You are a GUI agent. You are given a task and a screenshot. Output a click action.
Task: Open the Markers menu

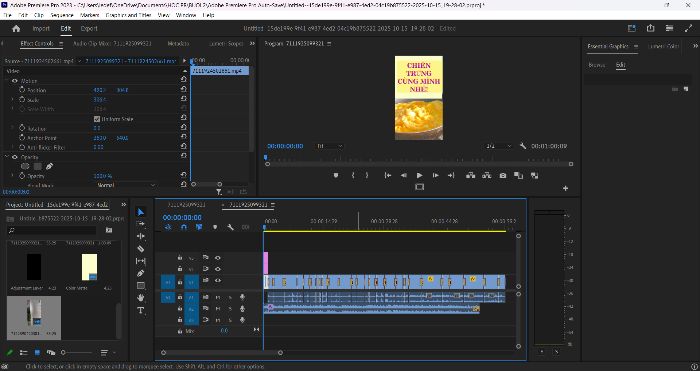[x=89, y=15]
